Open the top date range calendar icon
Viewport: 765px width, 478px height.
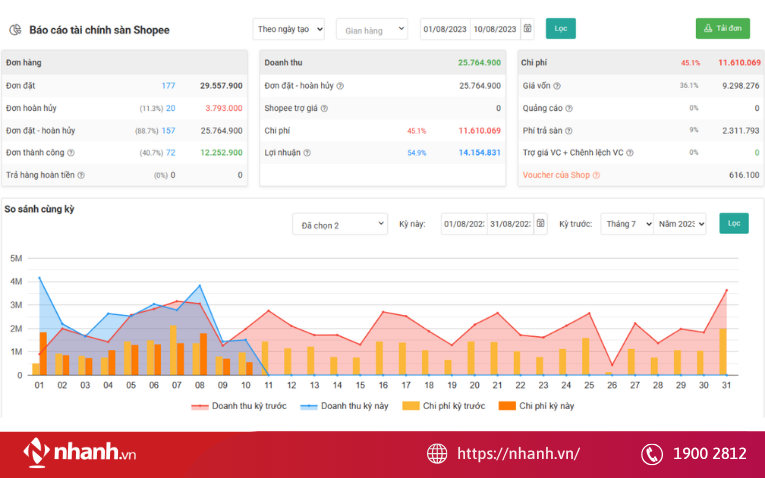point(527,29)
